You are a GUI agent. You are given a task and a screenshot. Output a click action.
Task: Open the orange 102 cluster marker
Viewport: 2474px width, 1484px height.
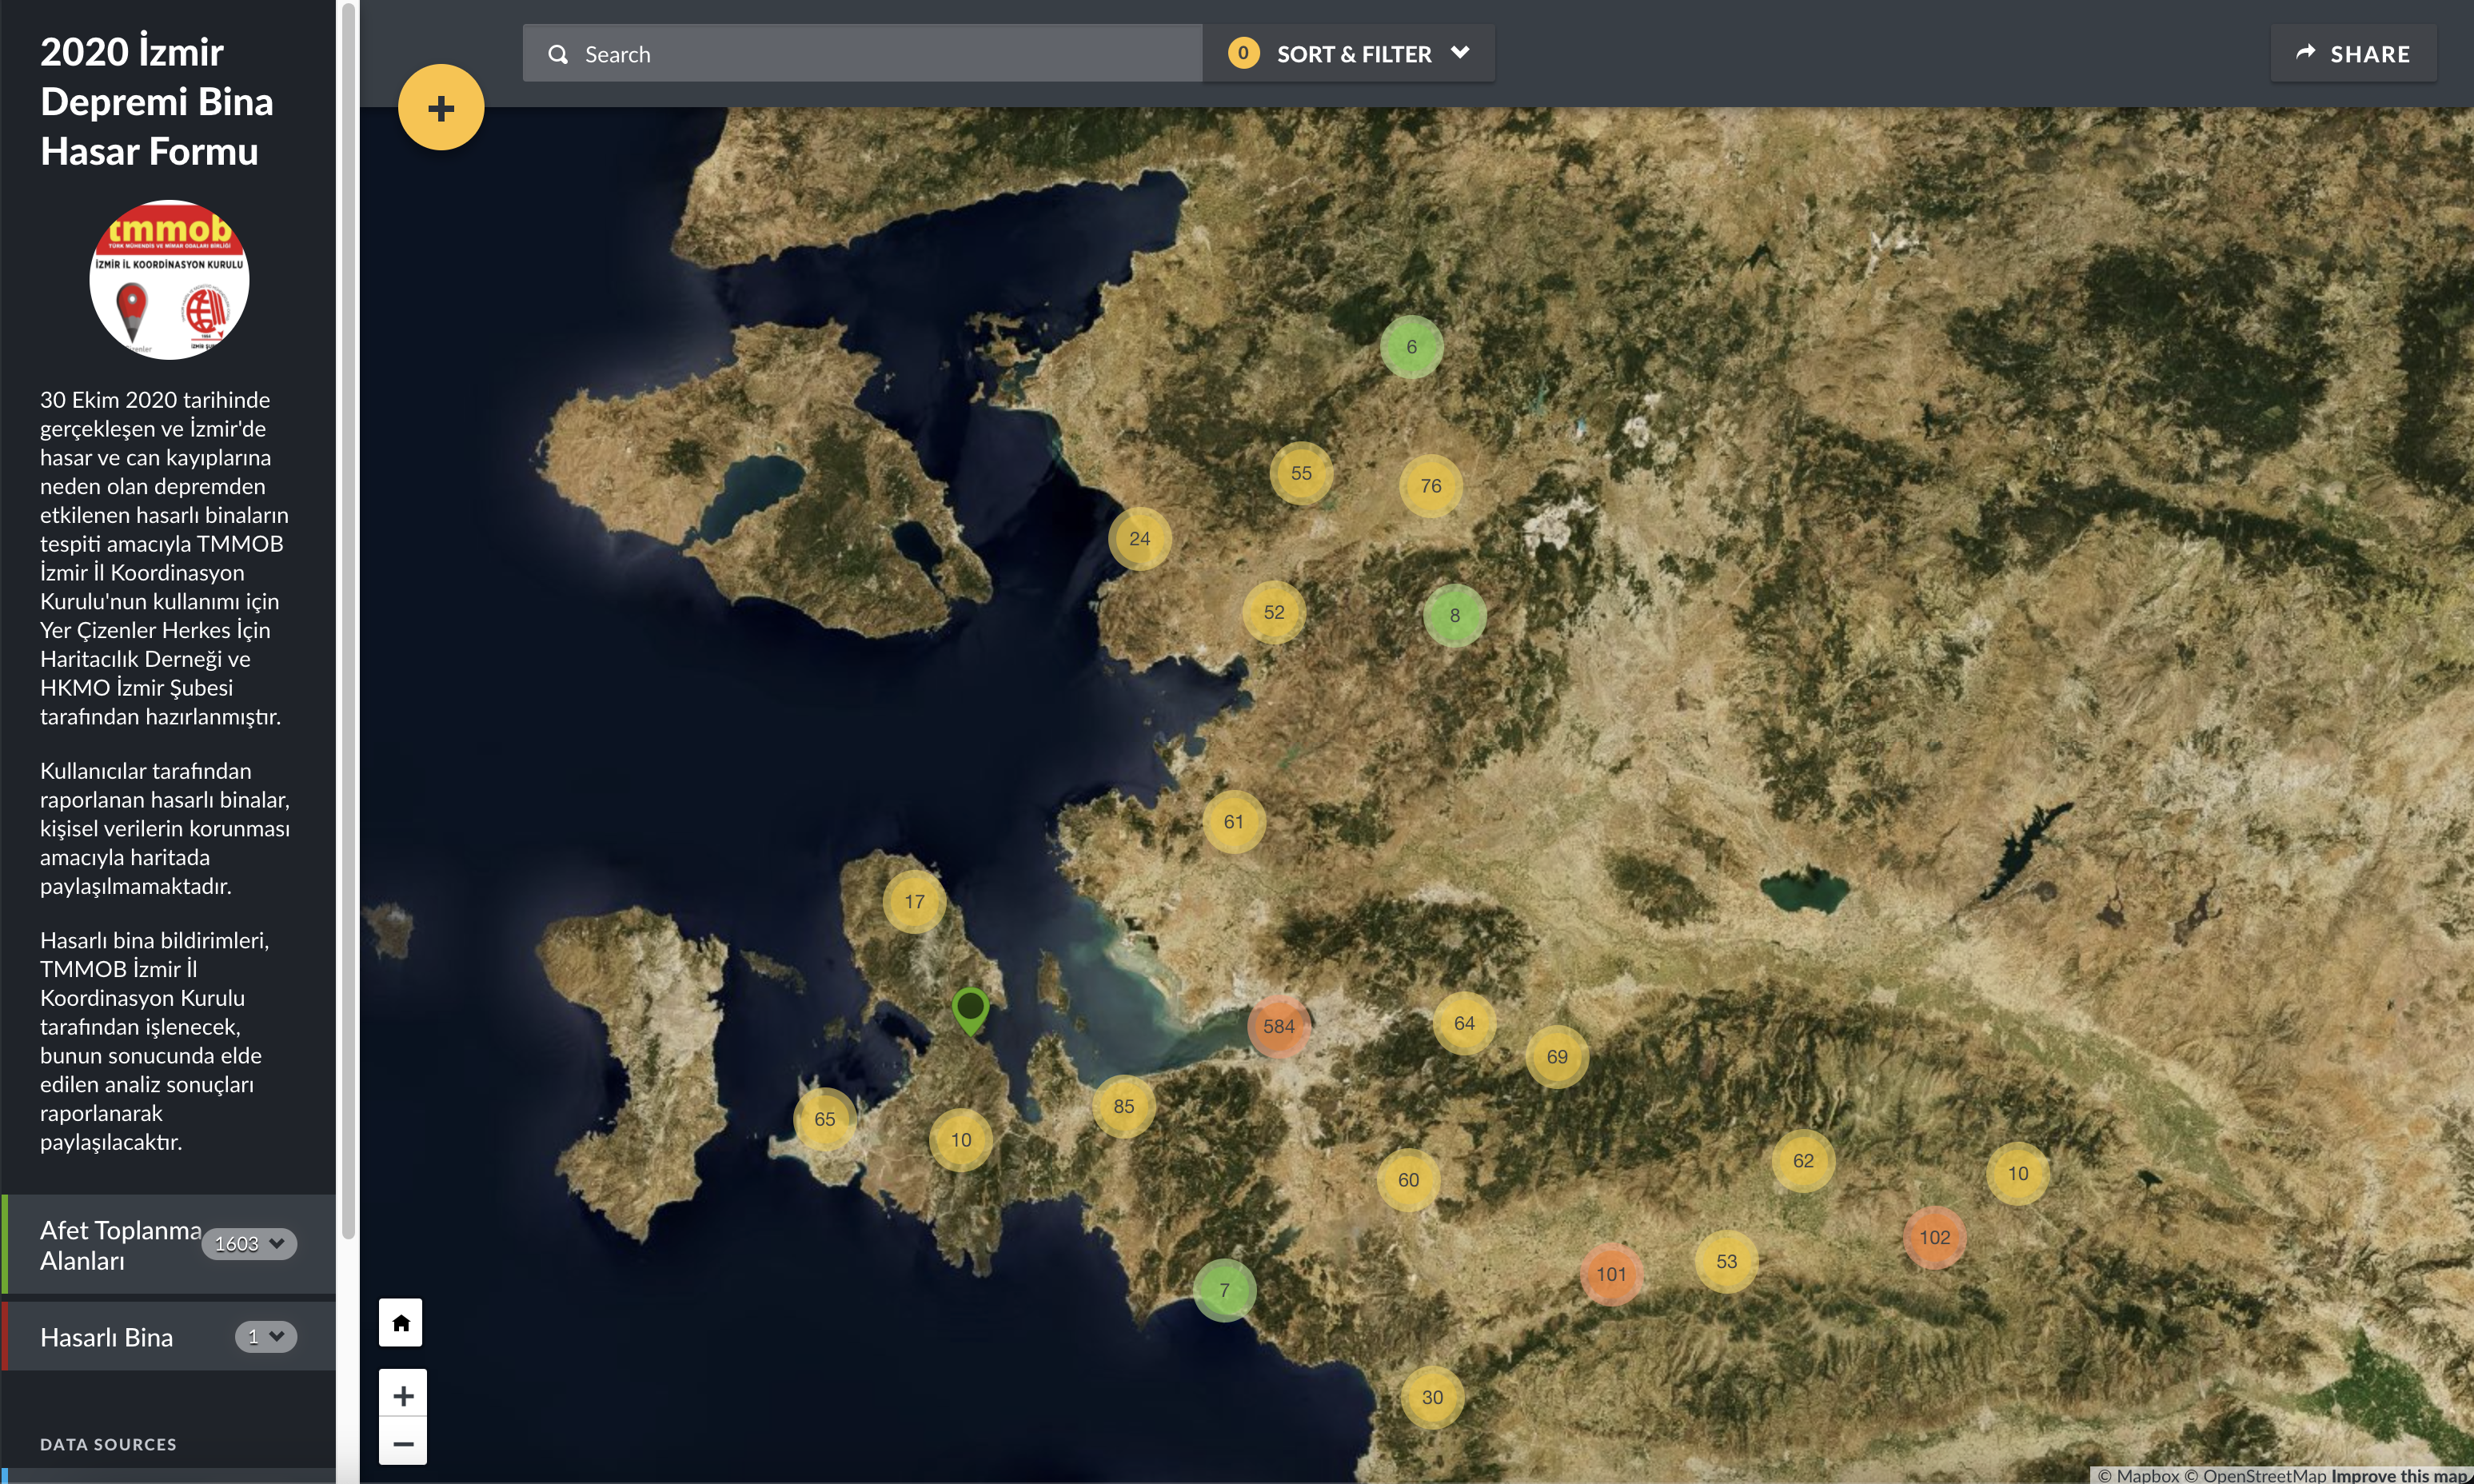point(1934,1237)
